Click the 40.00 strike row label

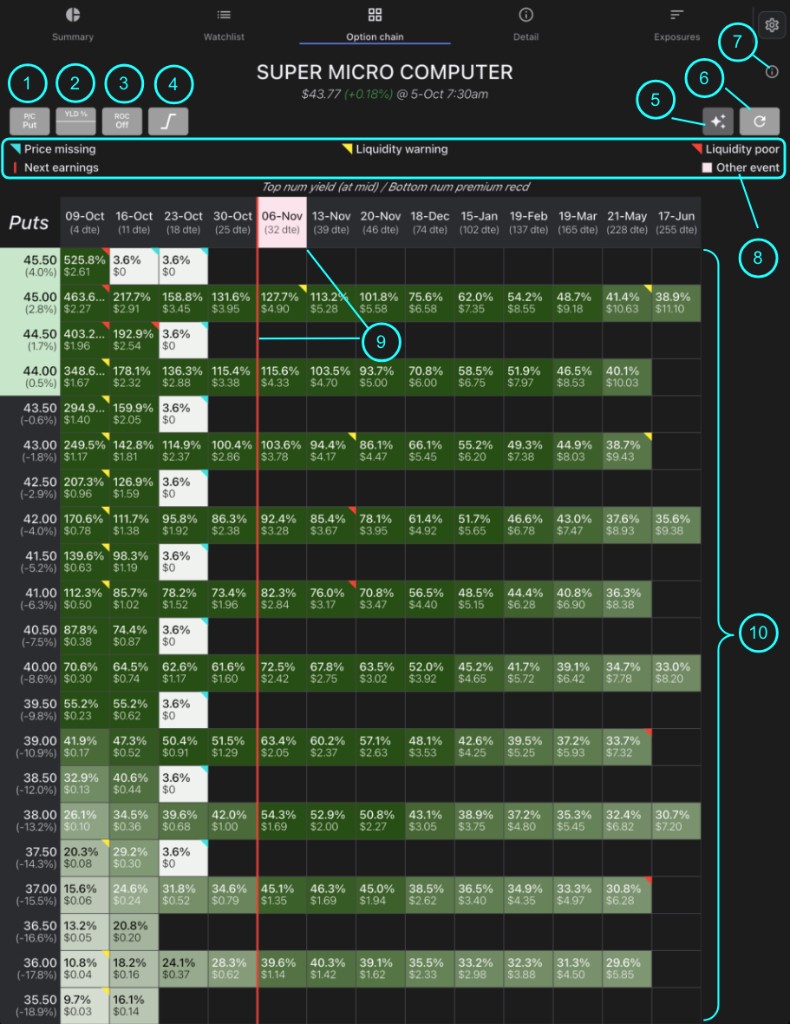click(x=30, y=673)
